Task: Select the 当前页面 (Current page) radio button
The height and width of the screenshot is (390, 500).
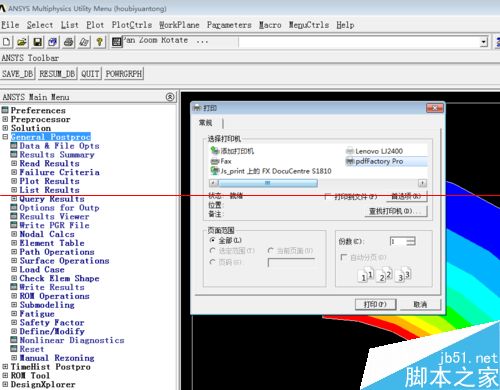Action: [271, 250]
